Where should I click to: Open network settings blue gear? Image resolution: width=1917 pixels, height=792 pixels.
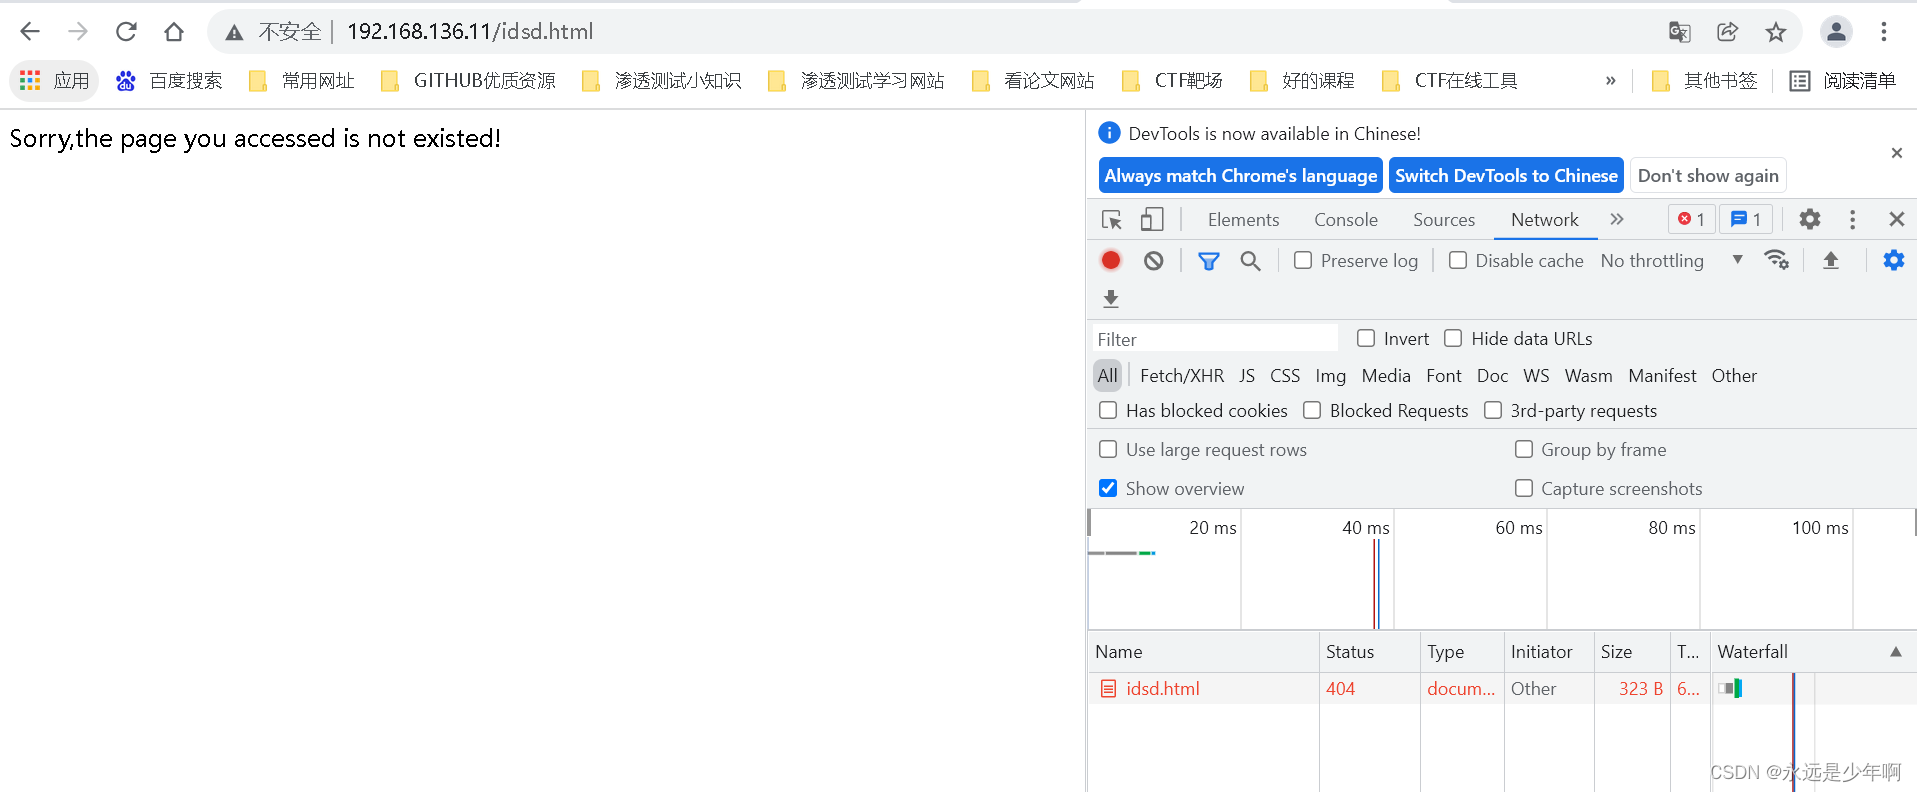click(x=1894, y=260)
